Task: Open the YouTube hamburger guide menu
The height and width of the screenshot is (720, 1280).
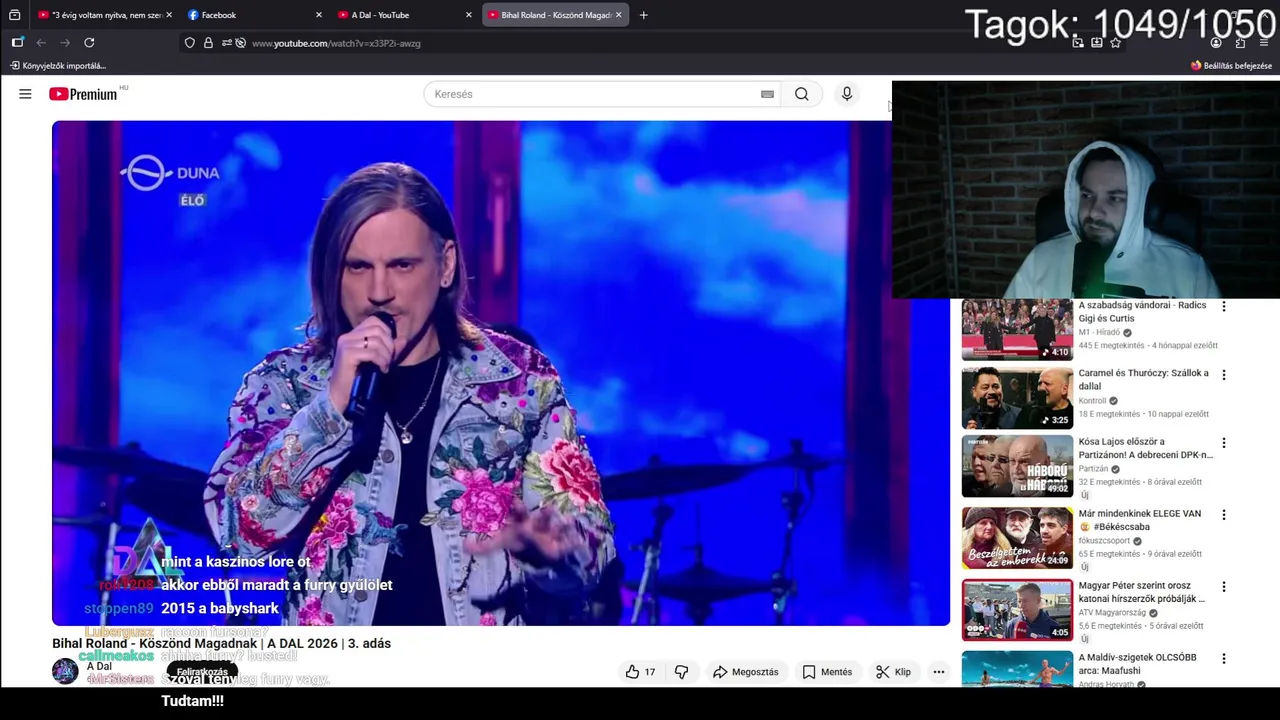Action: (25, 94)
